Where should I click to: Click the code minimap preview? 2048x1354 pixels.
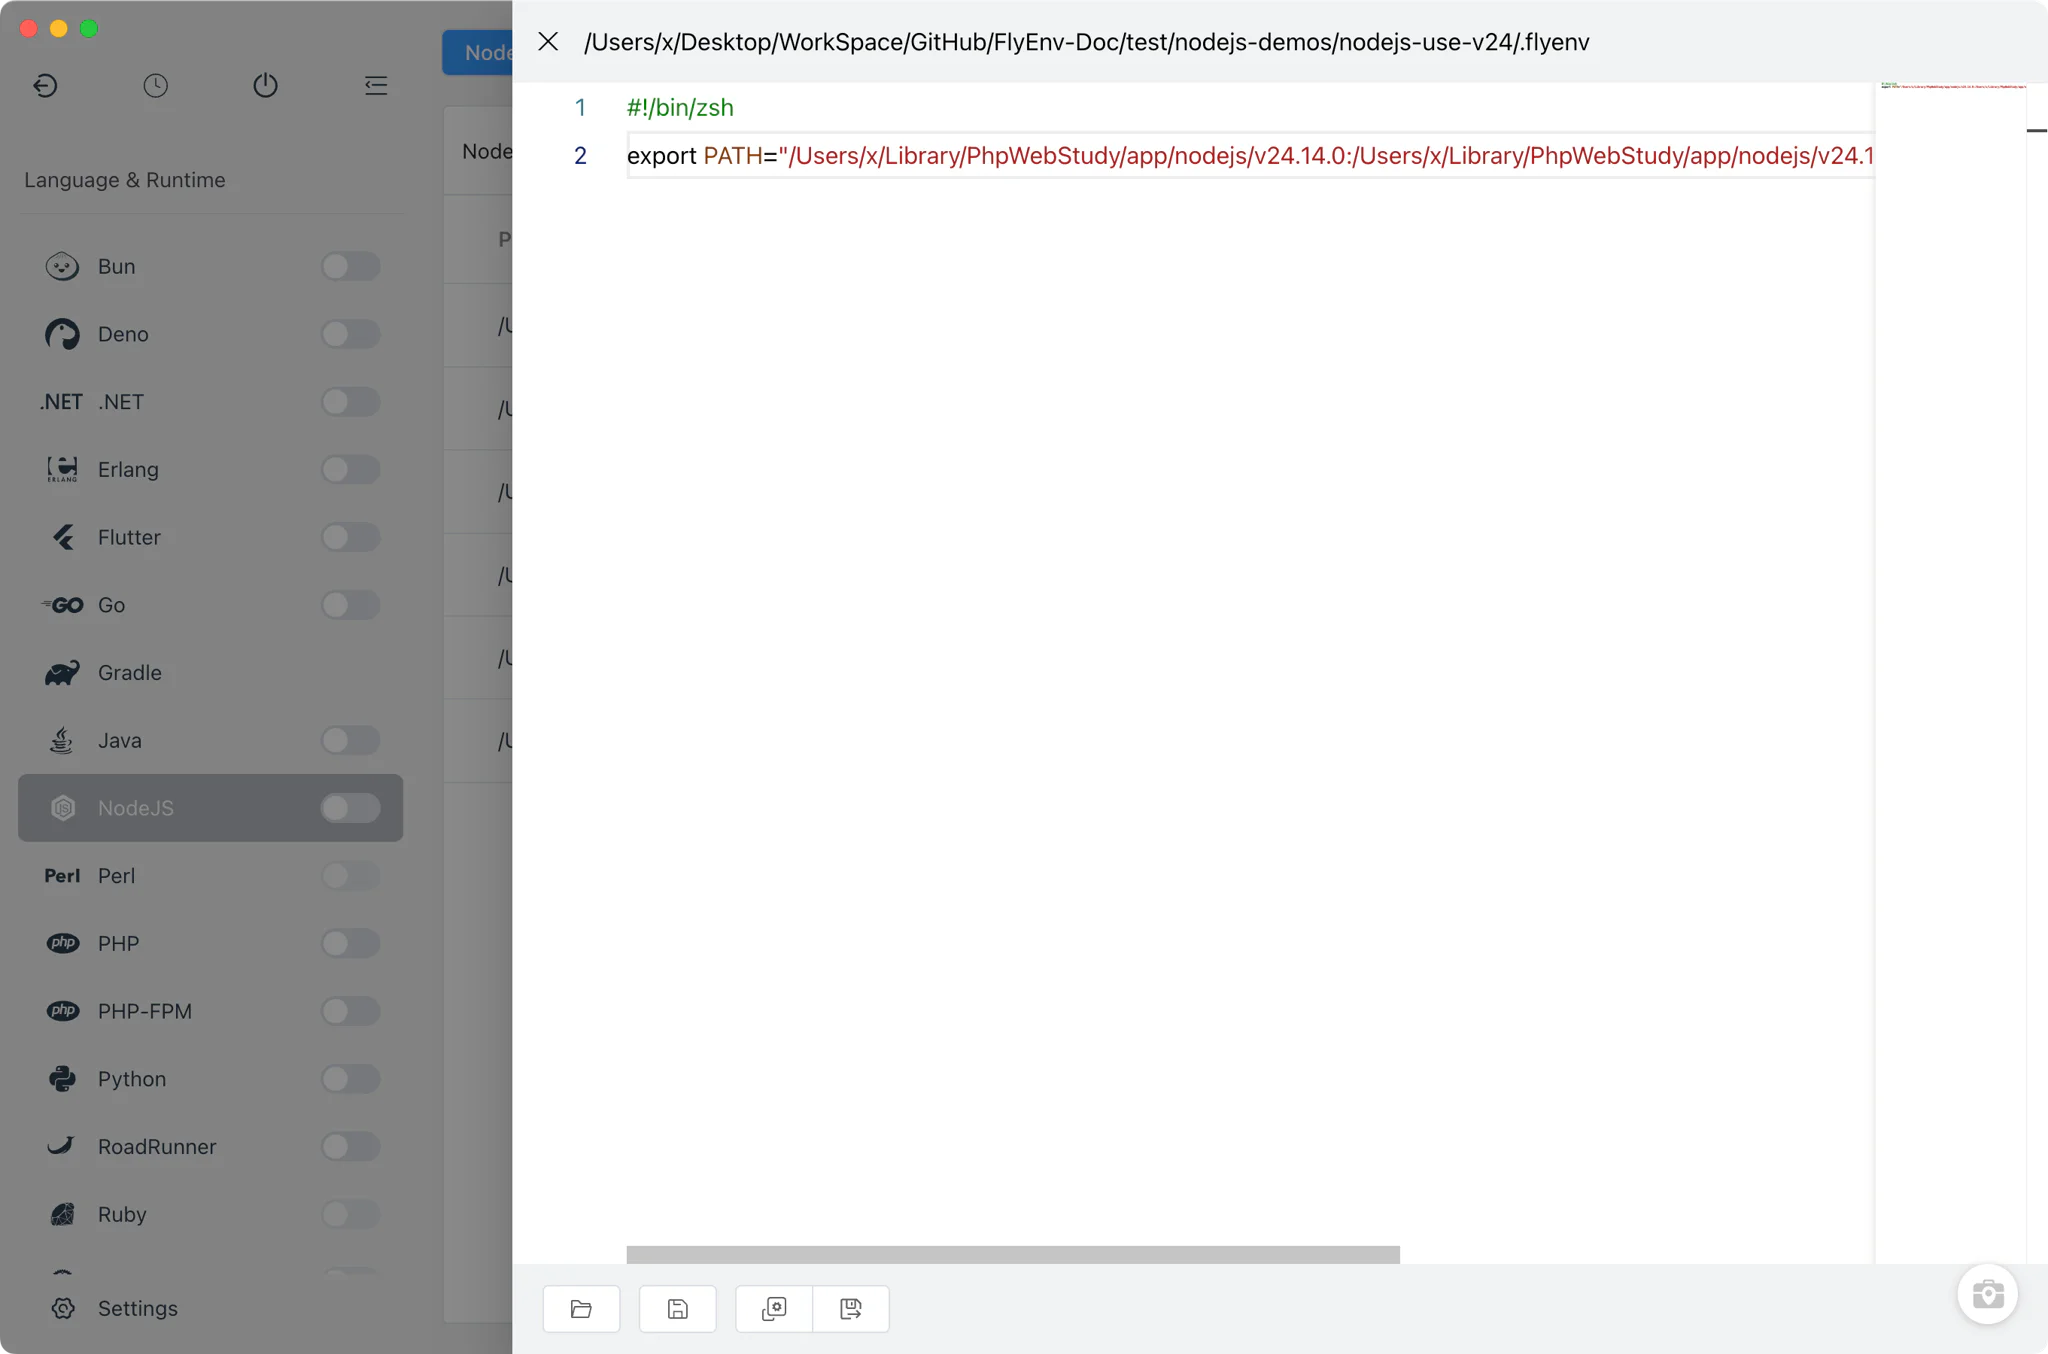(x=1951, y=672)
